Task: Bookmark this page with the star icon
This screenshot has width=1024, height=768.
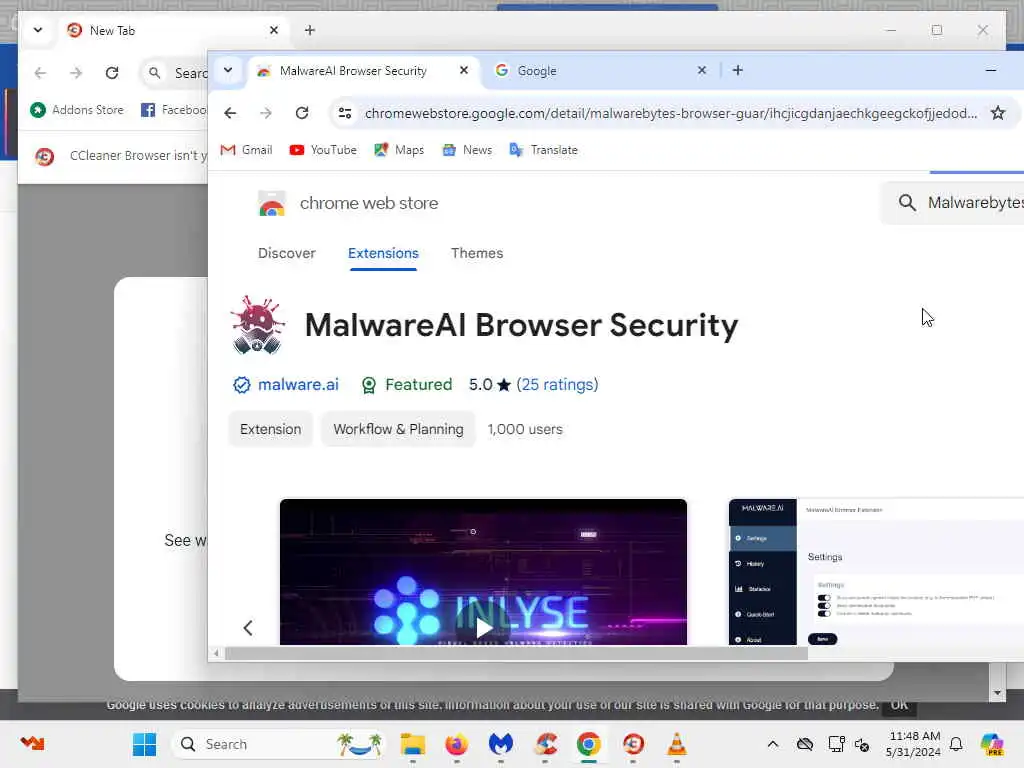Action: pyautogui.click(x=997, y=113)
